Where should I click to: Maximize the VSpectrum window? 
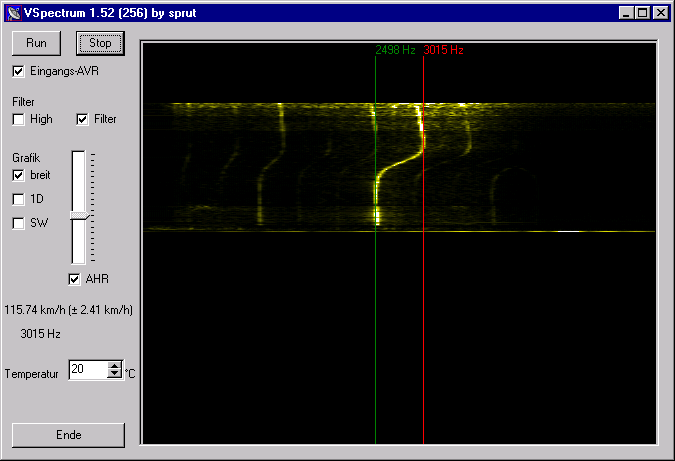click(x=642, y=13)
